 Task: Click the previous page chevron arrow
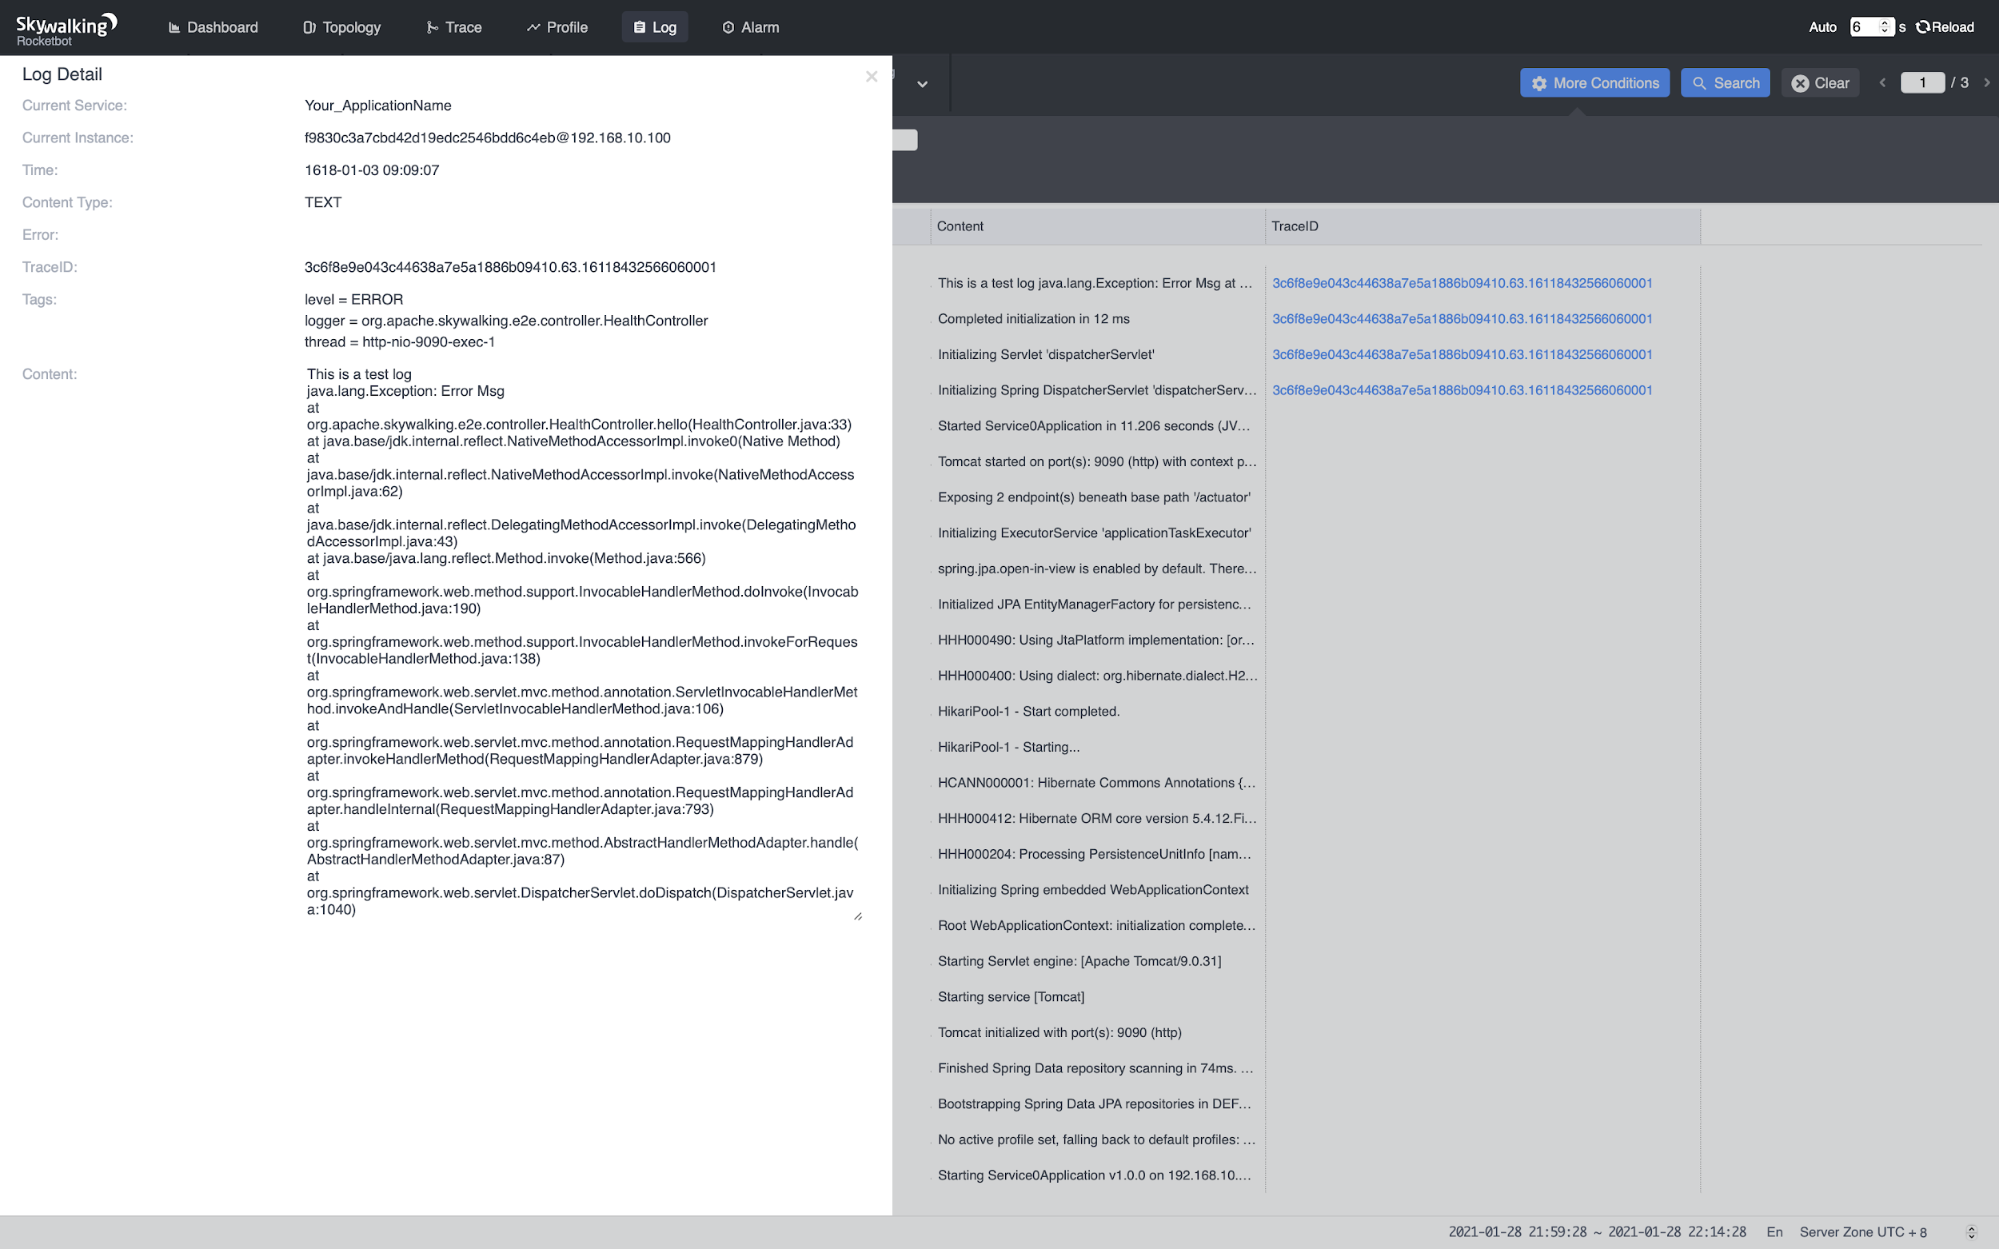(1884, 82)
